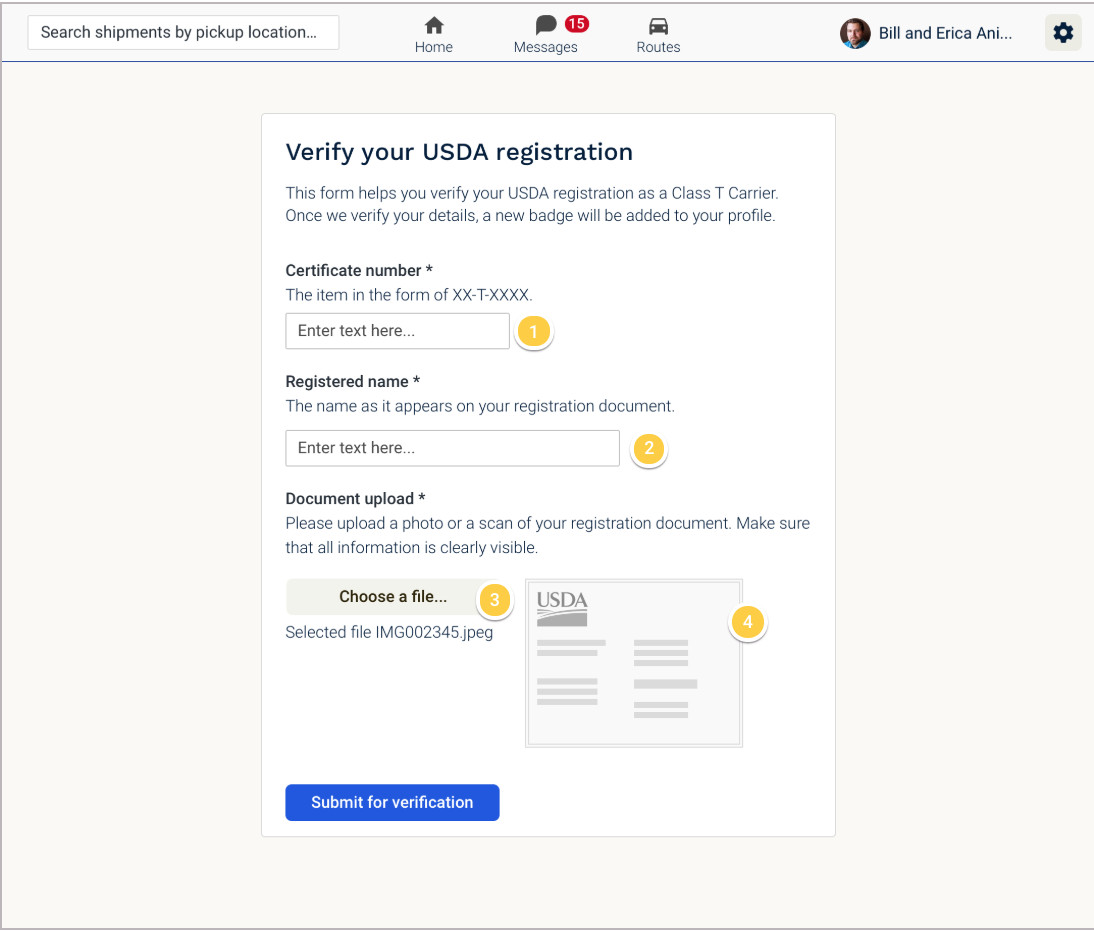
Task: Click the user profile avatar photo
Action: (855, 33)
